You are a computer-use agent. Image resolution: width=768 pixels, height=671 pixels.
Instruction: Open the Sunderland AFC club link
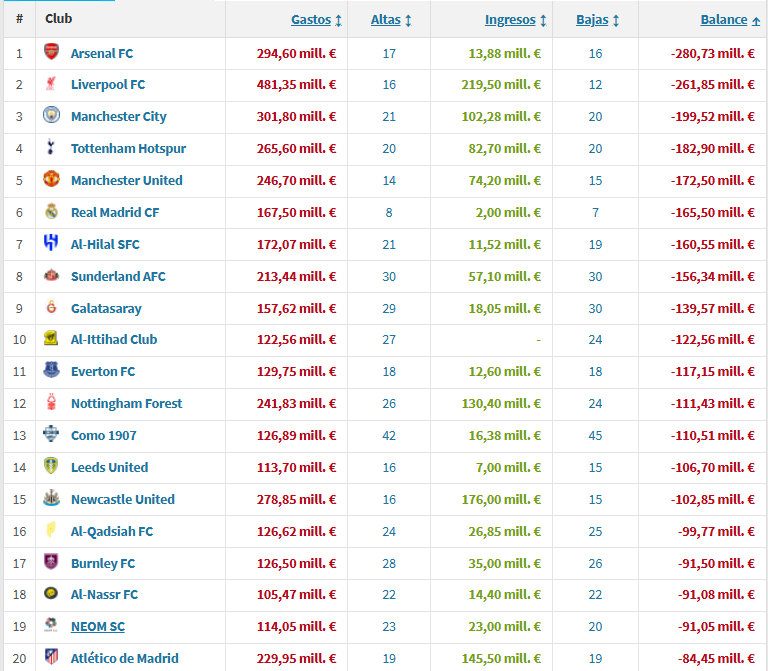pyautogui.click(x=118, y=276)
